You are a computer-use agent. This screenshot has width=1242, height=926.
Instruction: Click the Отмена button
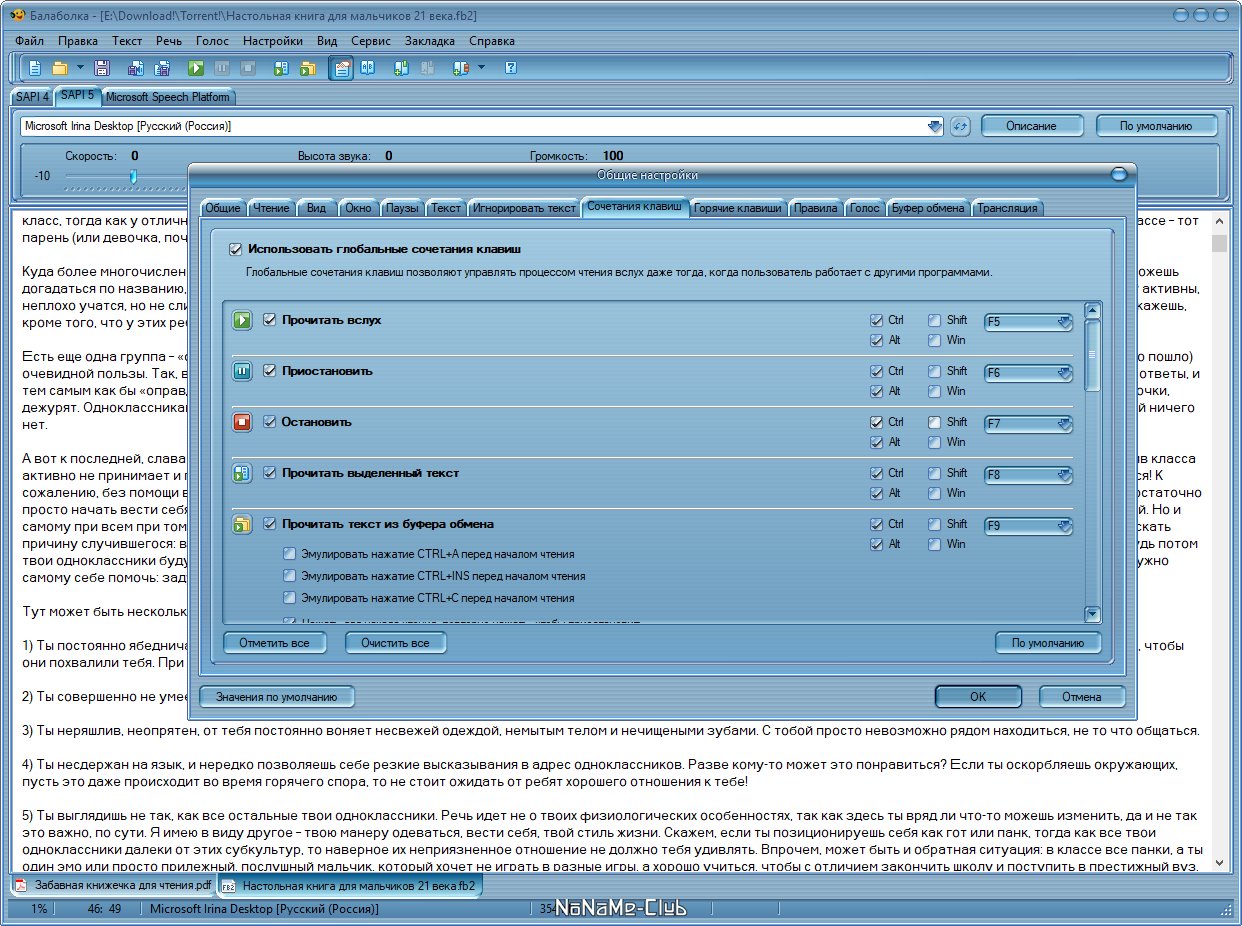[1082, 697]
